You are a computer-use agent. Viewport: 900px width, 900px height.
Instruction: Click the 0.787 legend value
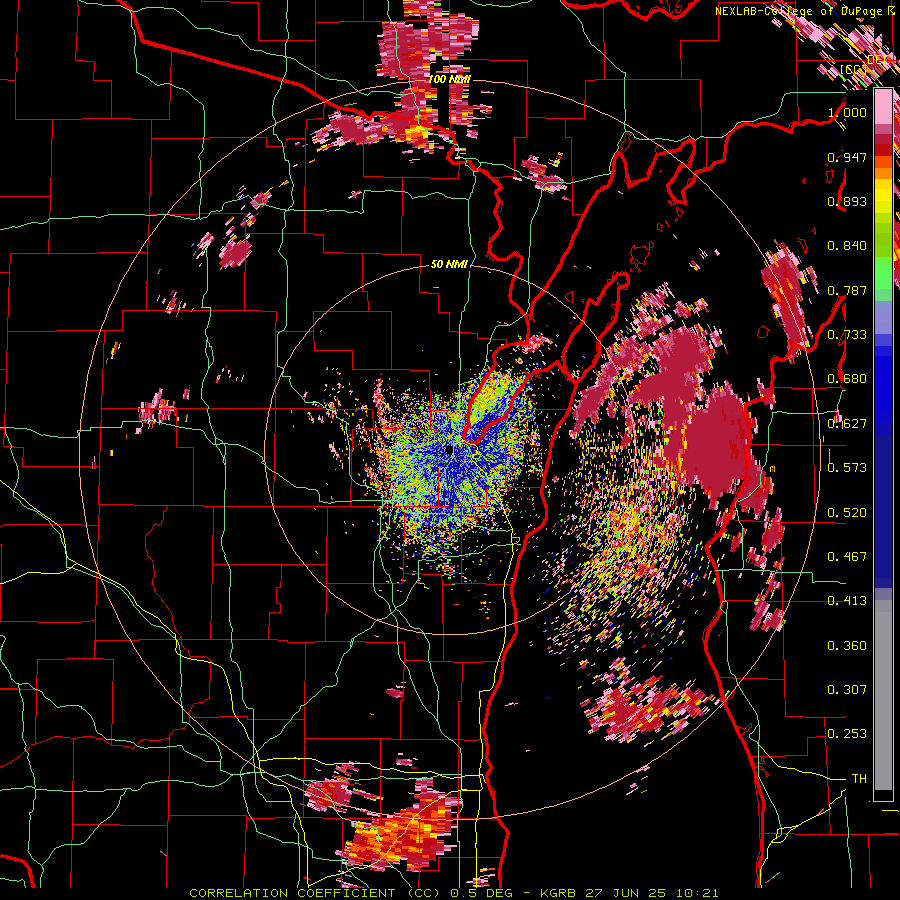coord(847,290)
